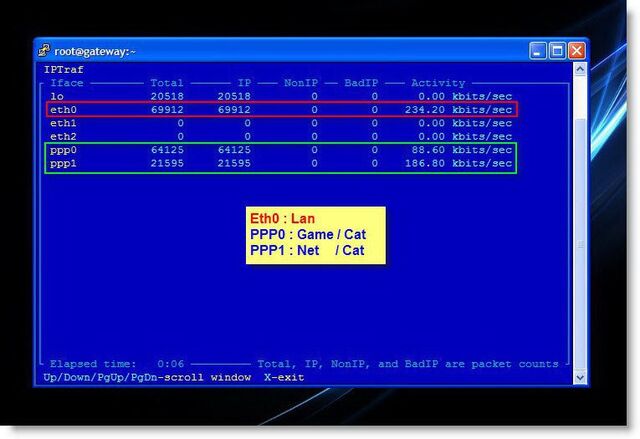Click the scrollbar down arrow
This screenshot has width=640, height=439.
[x=580, y=377]
